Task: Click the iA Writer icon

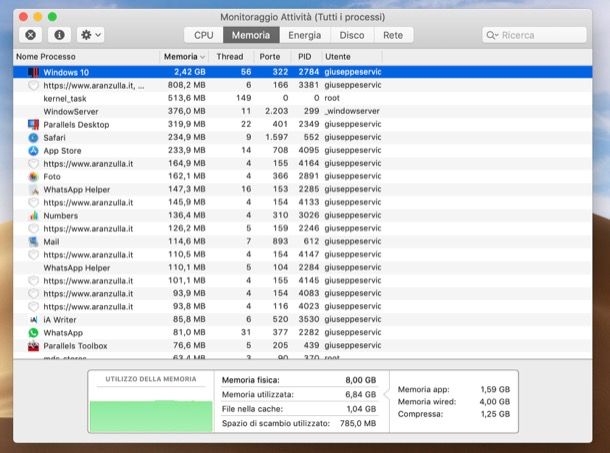Action: click(x=33, y=320)
